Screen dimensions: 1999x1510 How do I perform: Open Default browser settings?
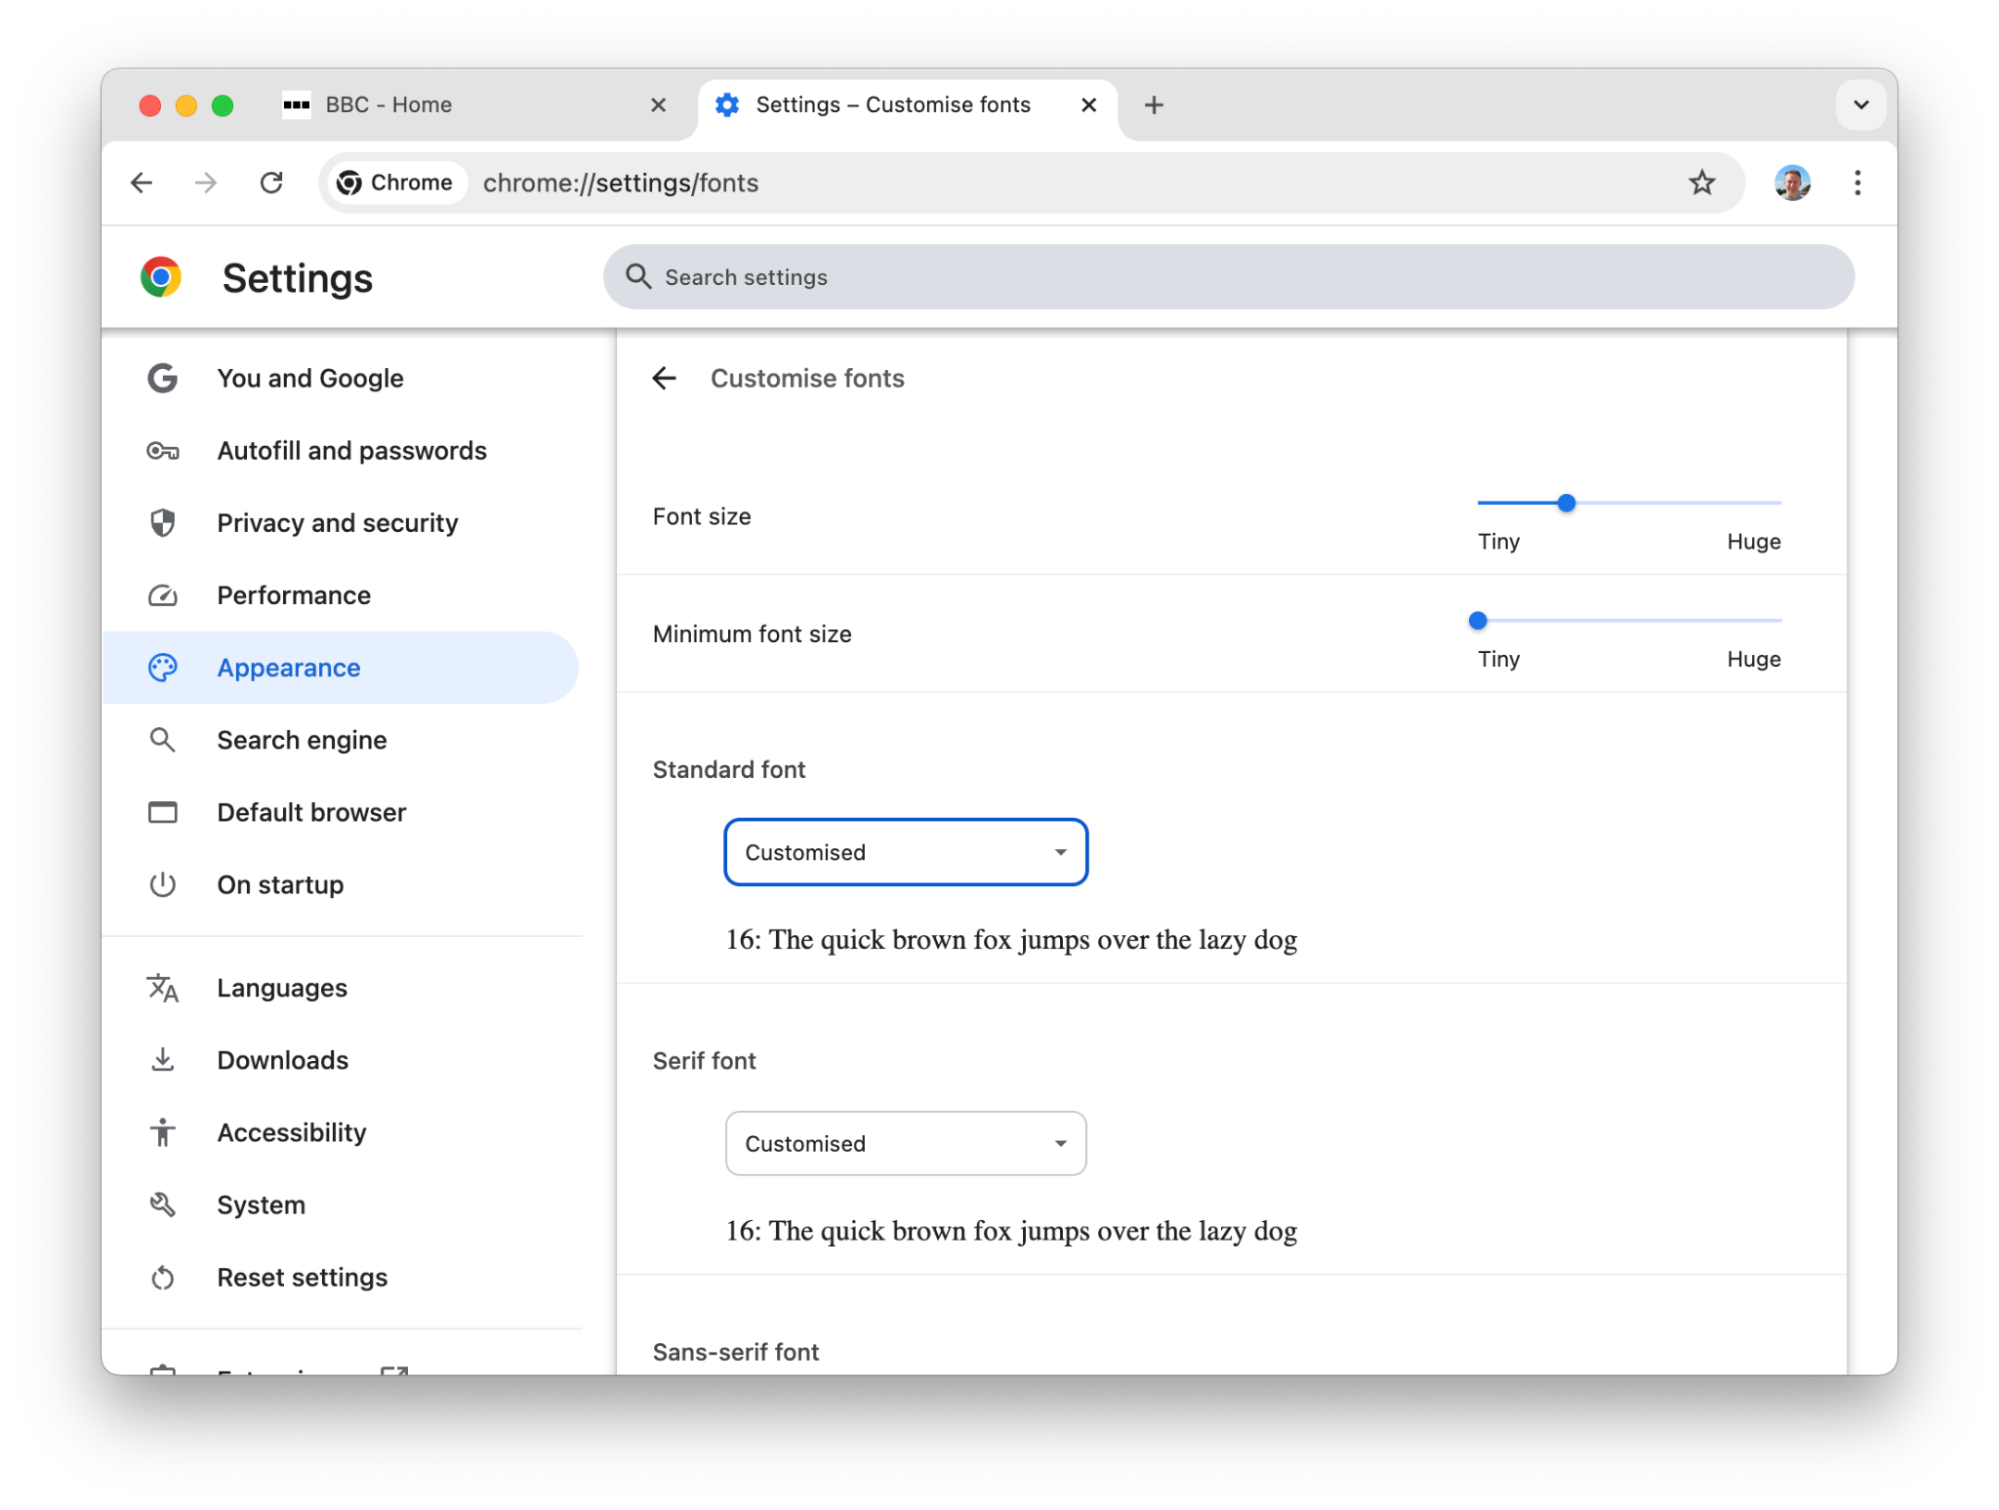[340, 813]
